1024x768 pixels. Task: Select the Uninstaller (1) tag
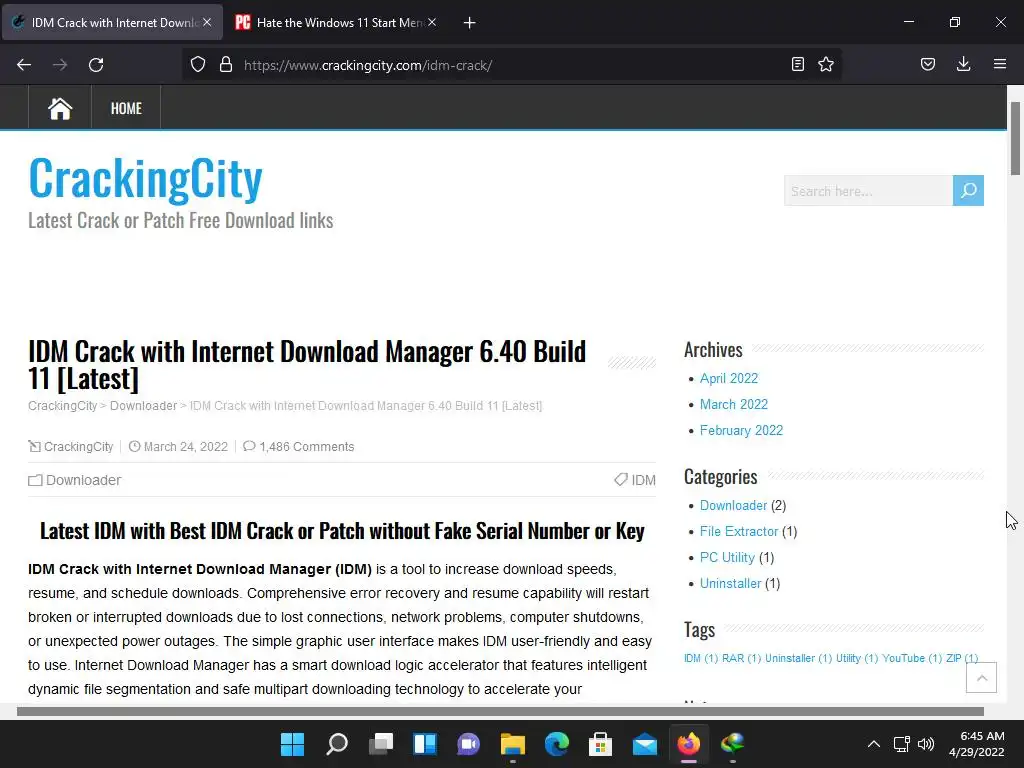coord(798,658)
